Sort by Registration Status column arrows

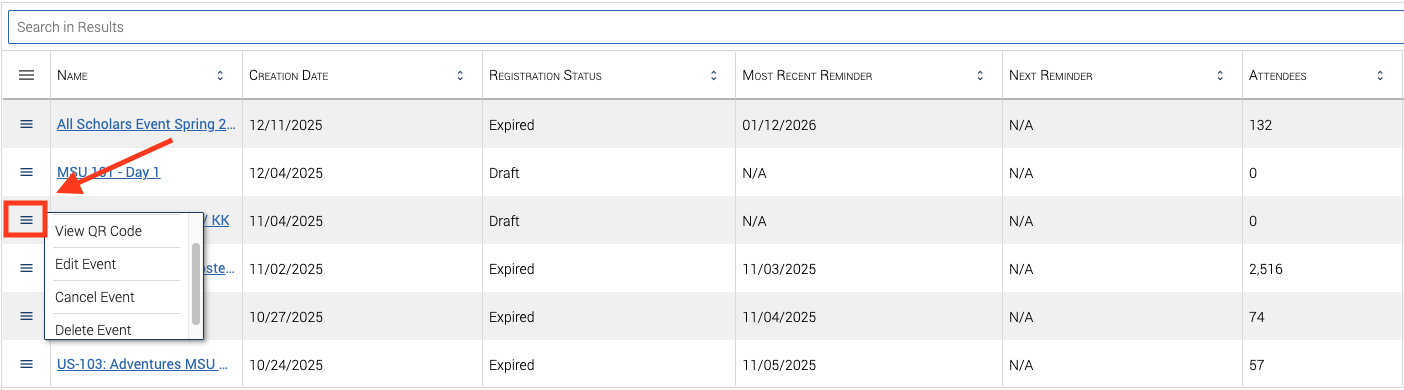(714, 75)
